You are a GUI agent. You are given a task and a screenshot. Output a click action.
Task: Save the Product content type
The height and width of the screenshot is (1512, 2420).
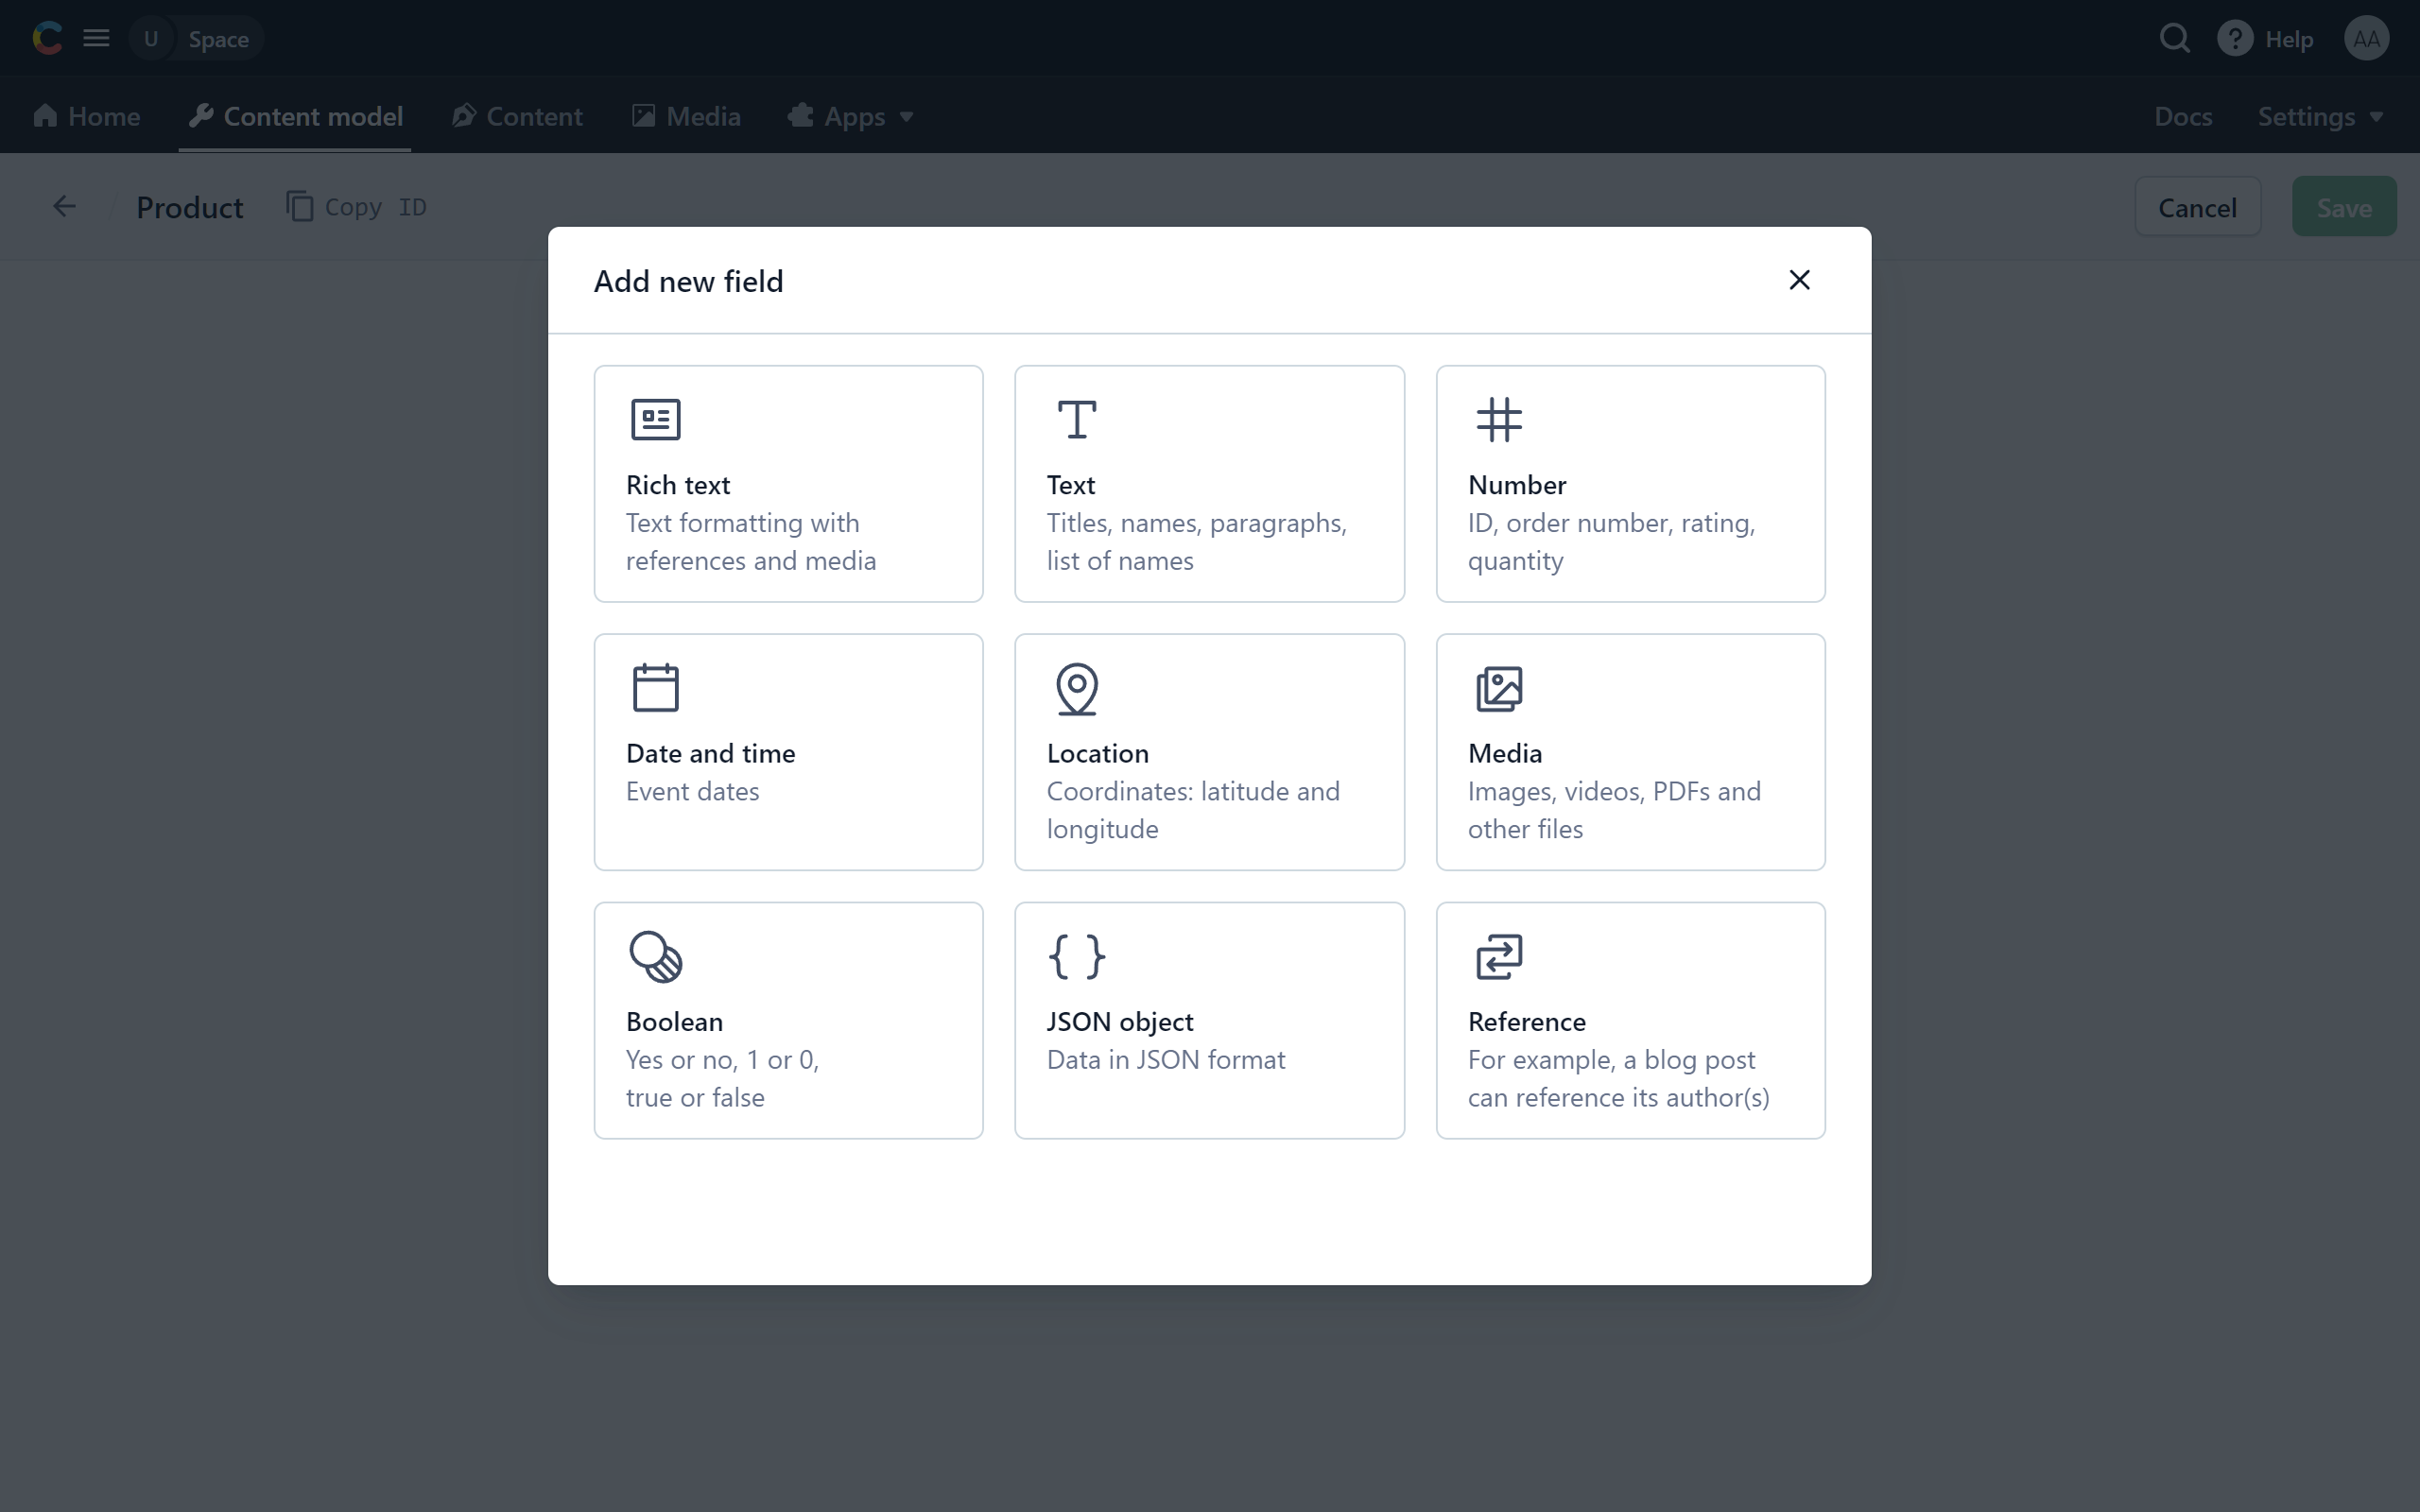2343,206
